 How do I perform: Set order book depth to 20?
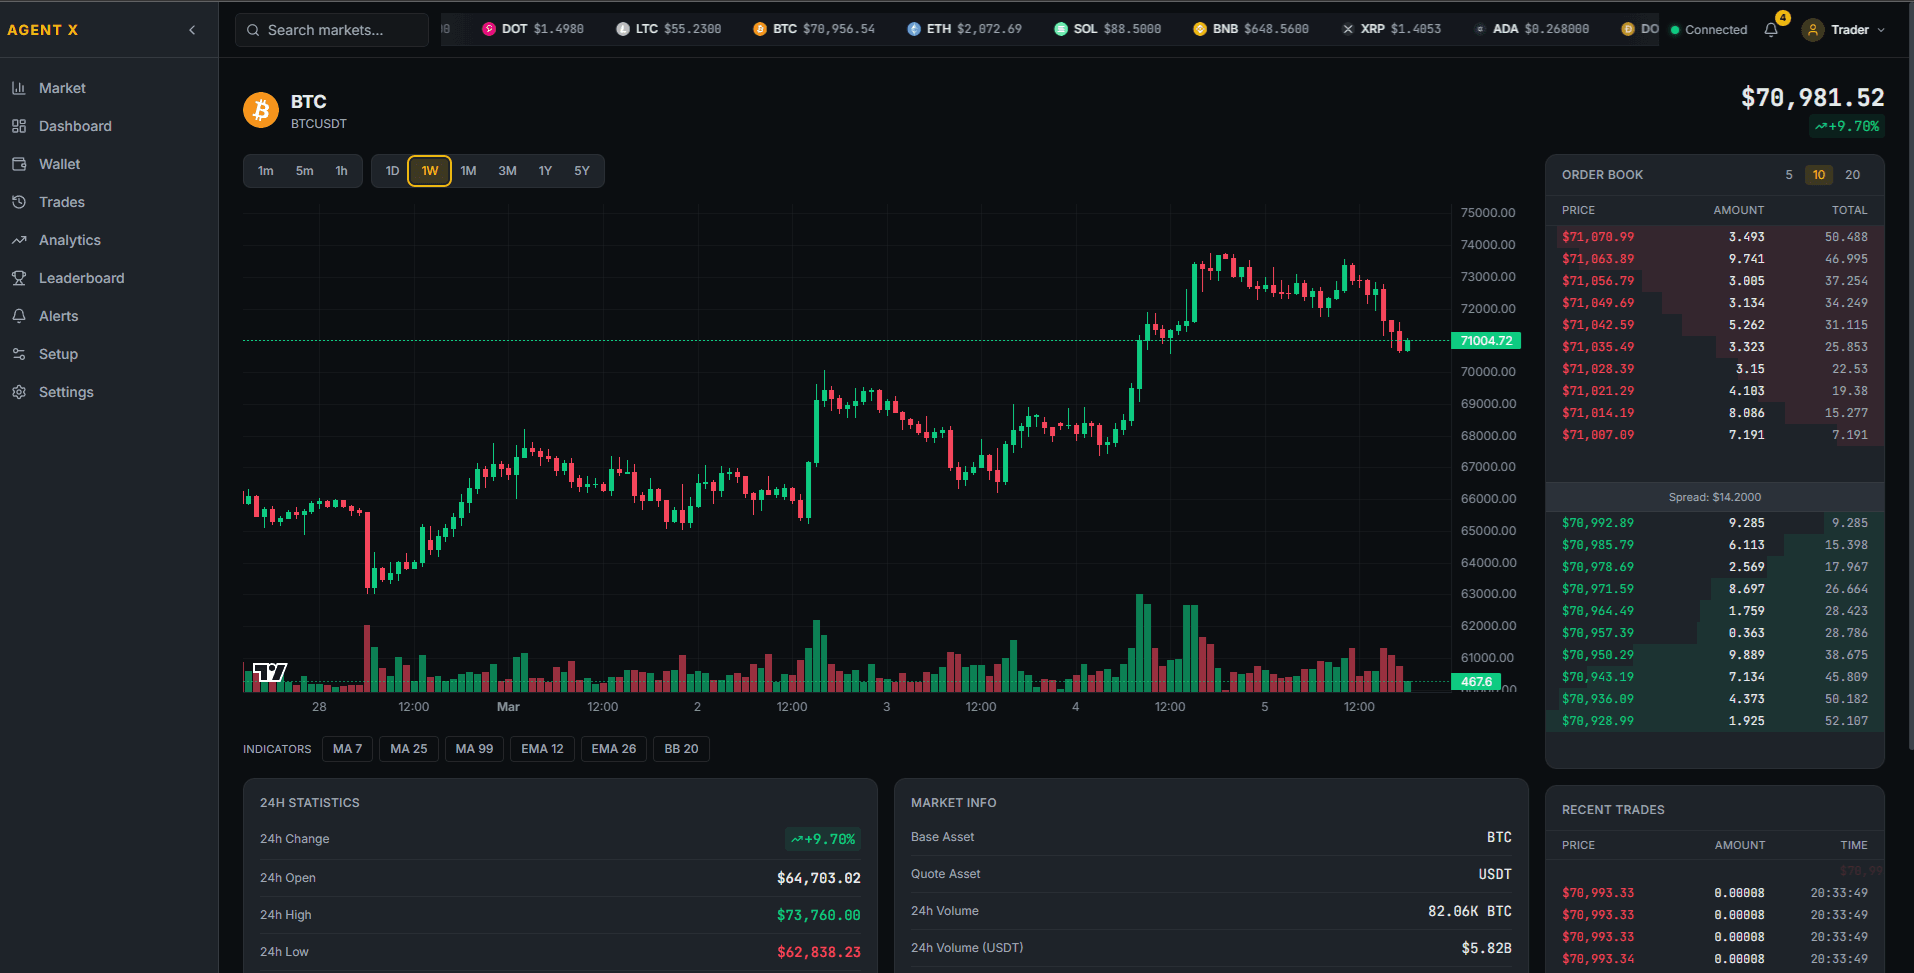point(1851,174)
